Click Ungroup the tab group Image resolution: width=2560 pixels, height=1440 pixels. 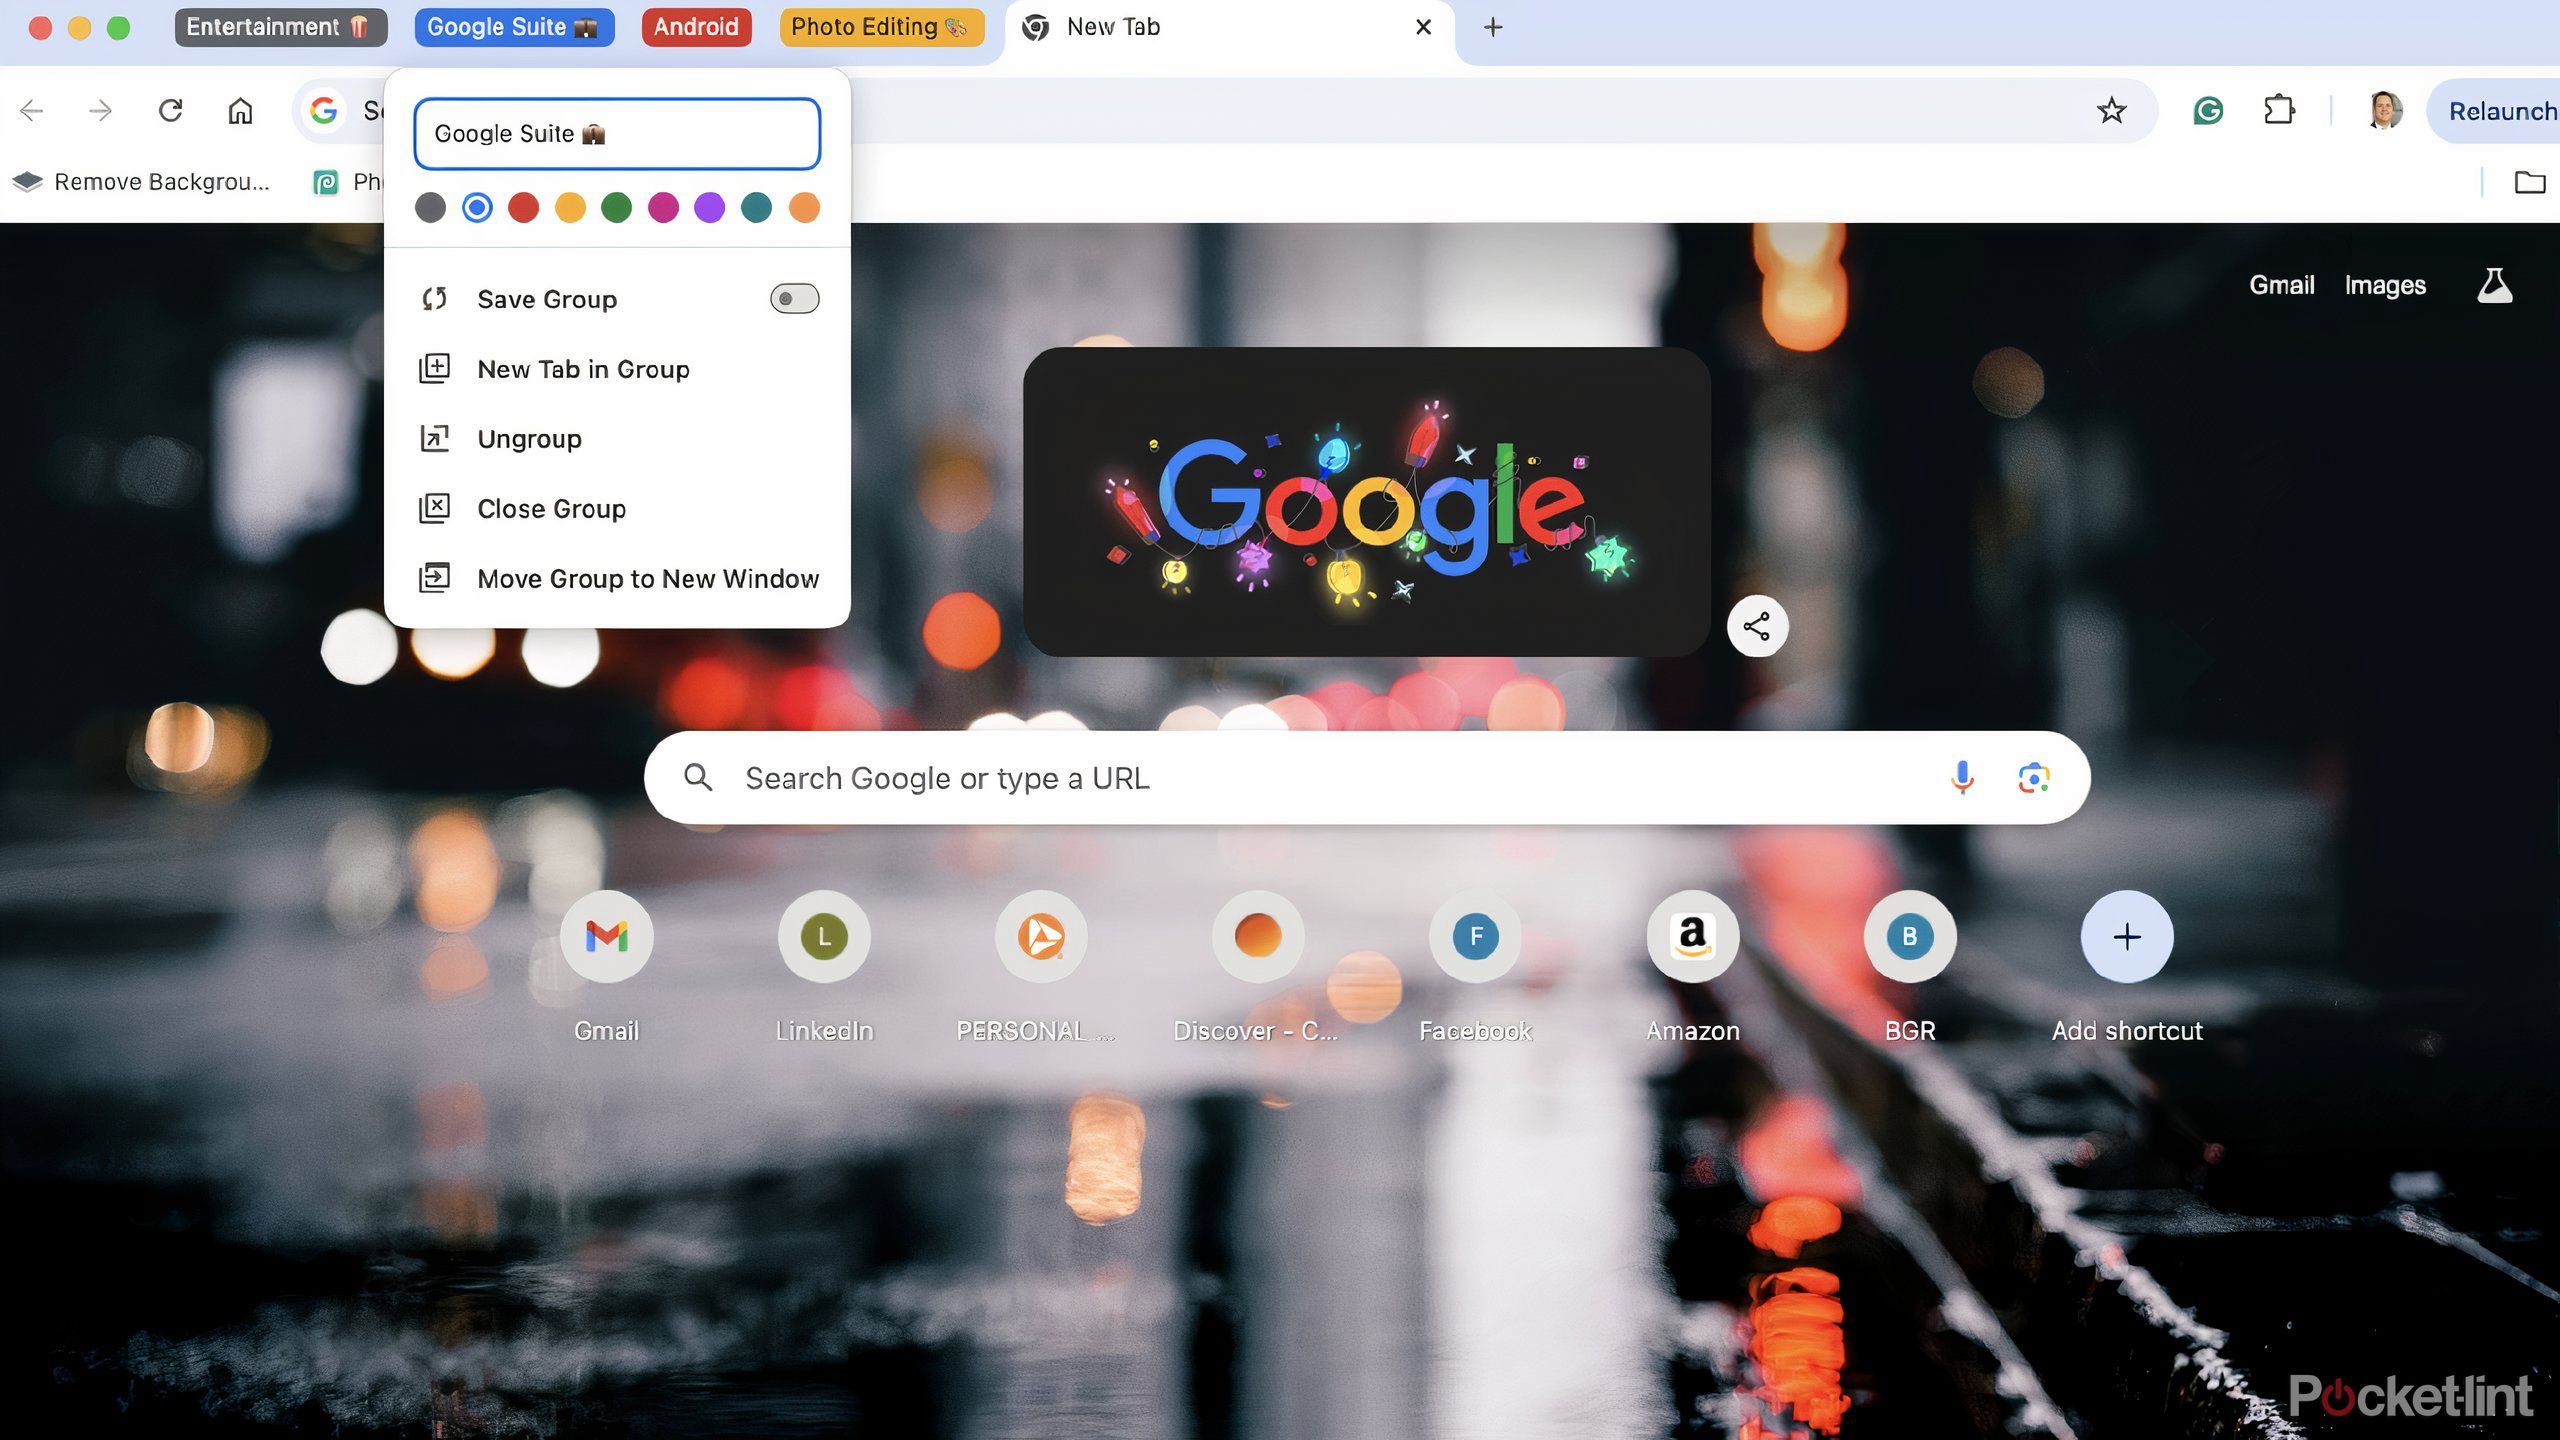(529, 438)
